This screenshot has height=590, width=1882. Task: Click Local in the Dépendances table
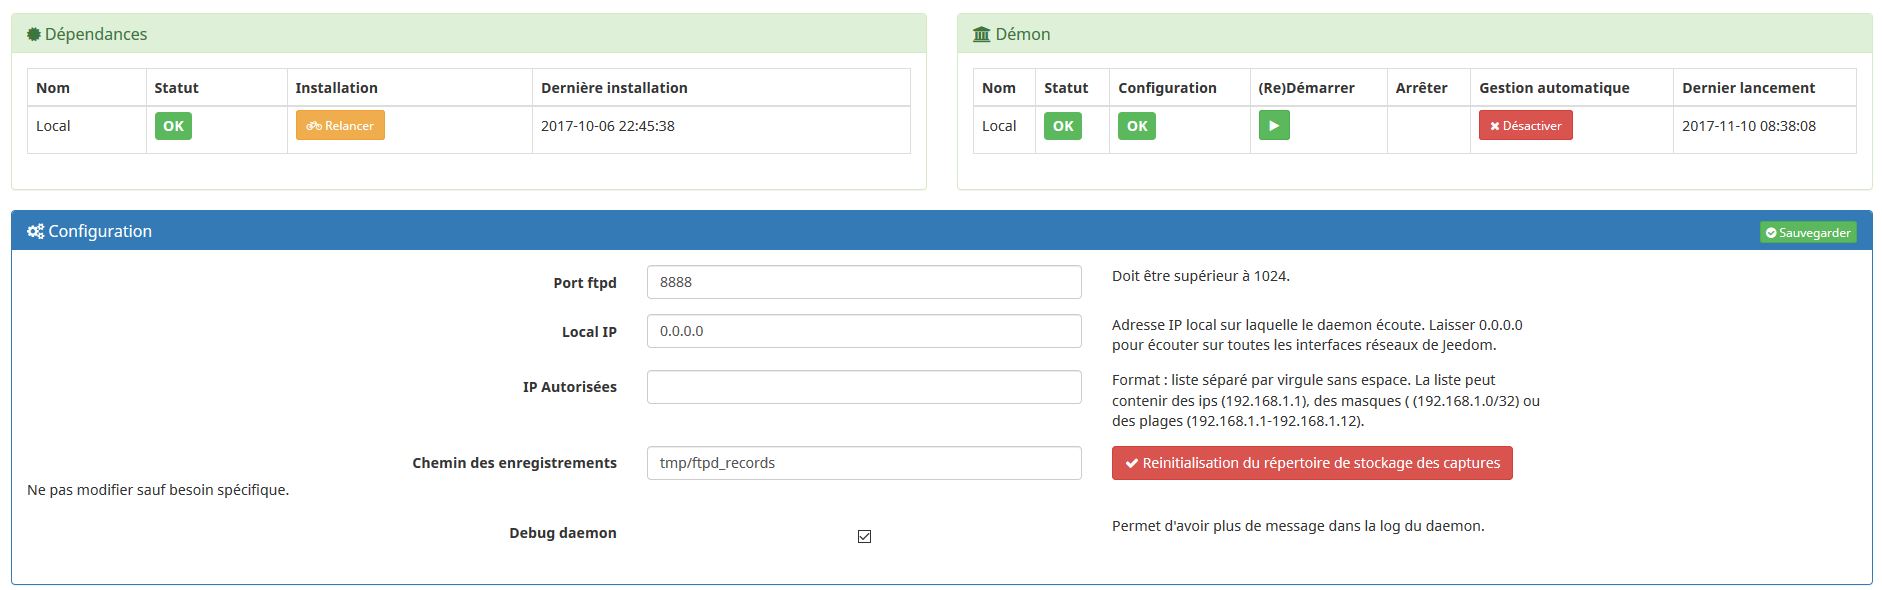(x=53, y=126)
